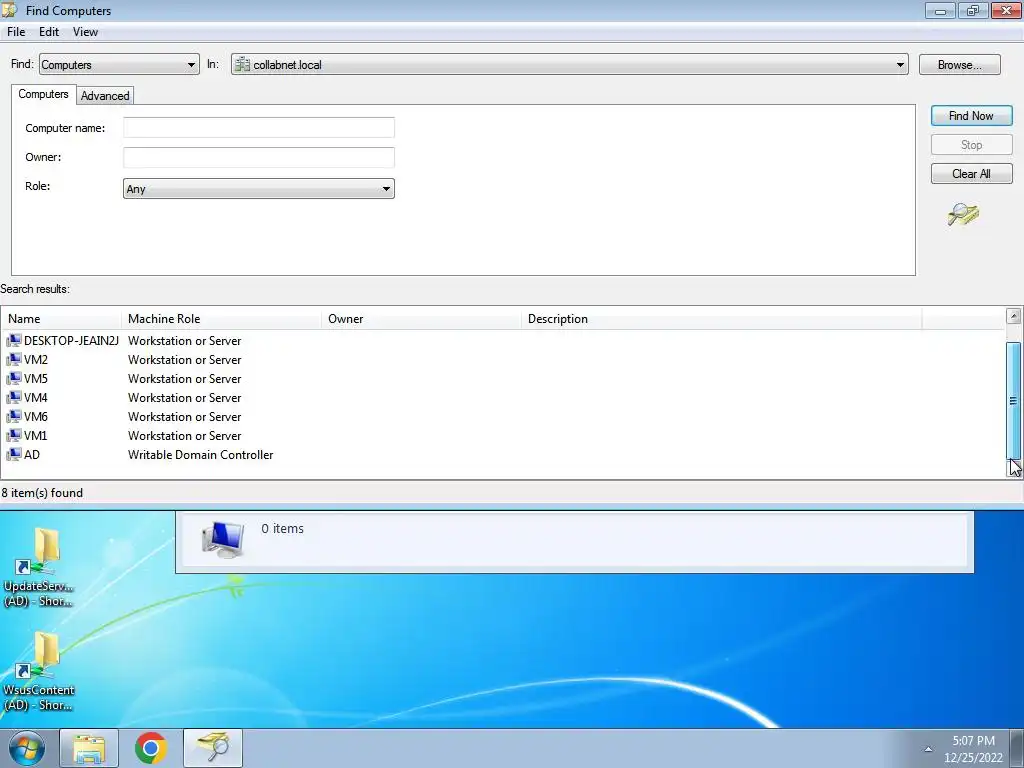Click the Find Now button
This screenshot has width=1024, height=768.
click(971, 116)
